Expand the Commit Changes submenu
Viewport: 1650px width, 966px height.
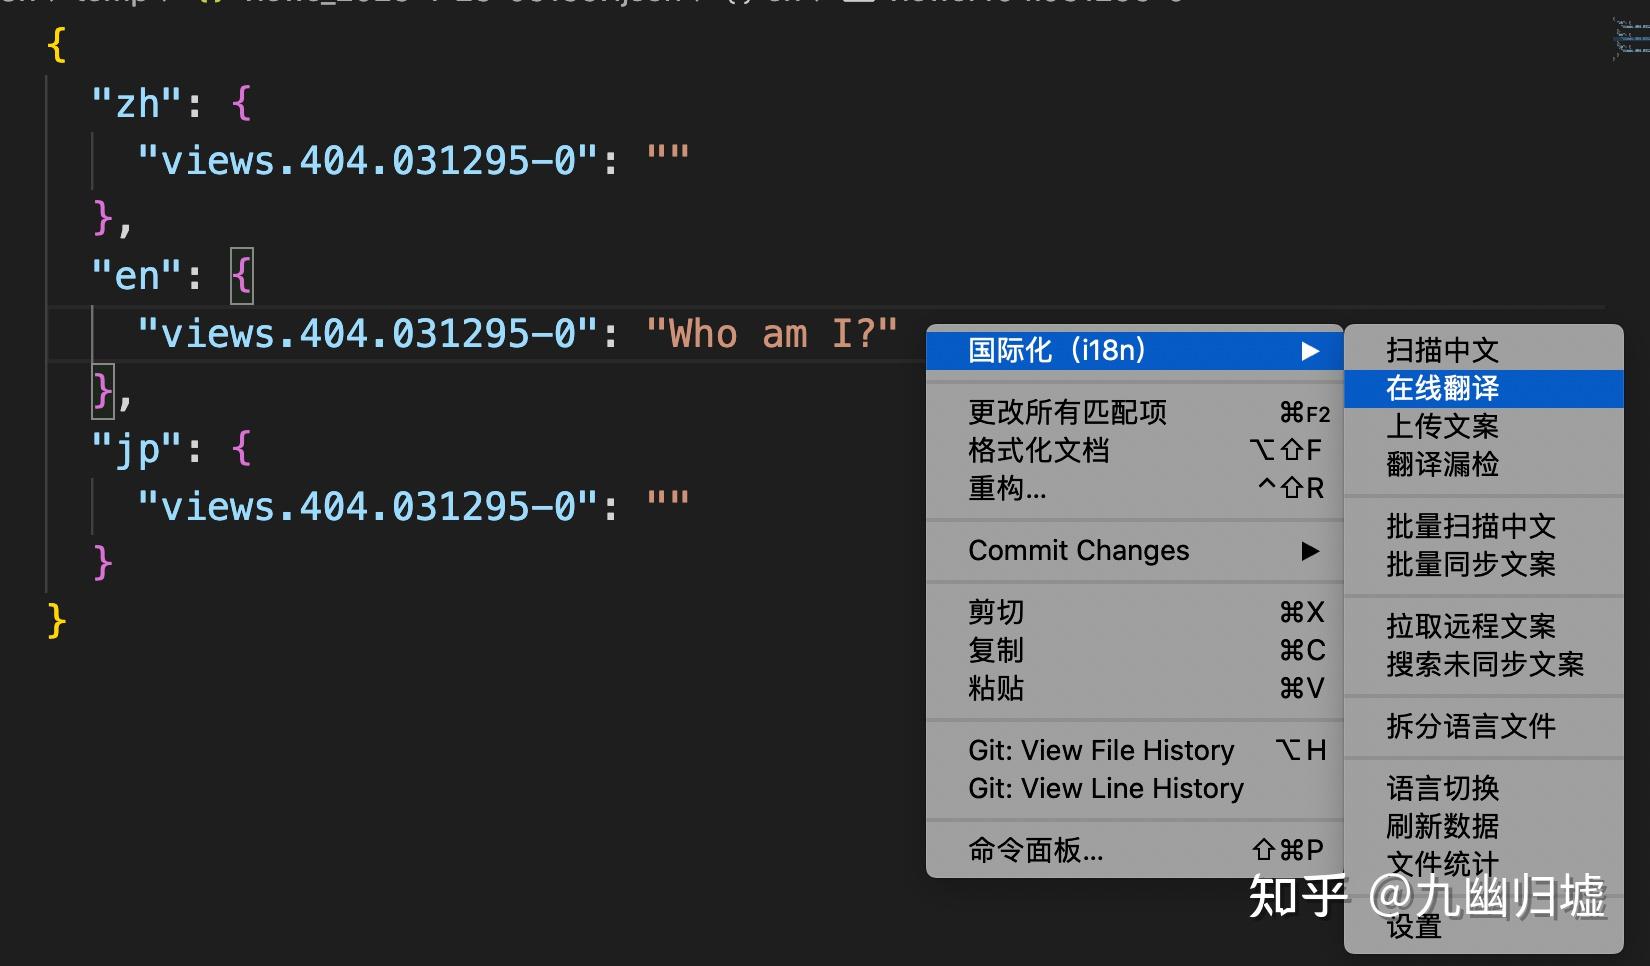(1078, 550)
